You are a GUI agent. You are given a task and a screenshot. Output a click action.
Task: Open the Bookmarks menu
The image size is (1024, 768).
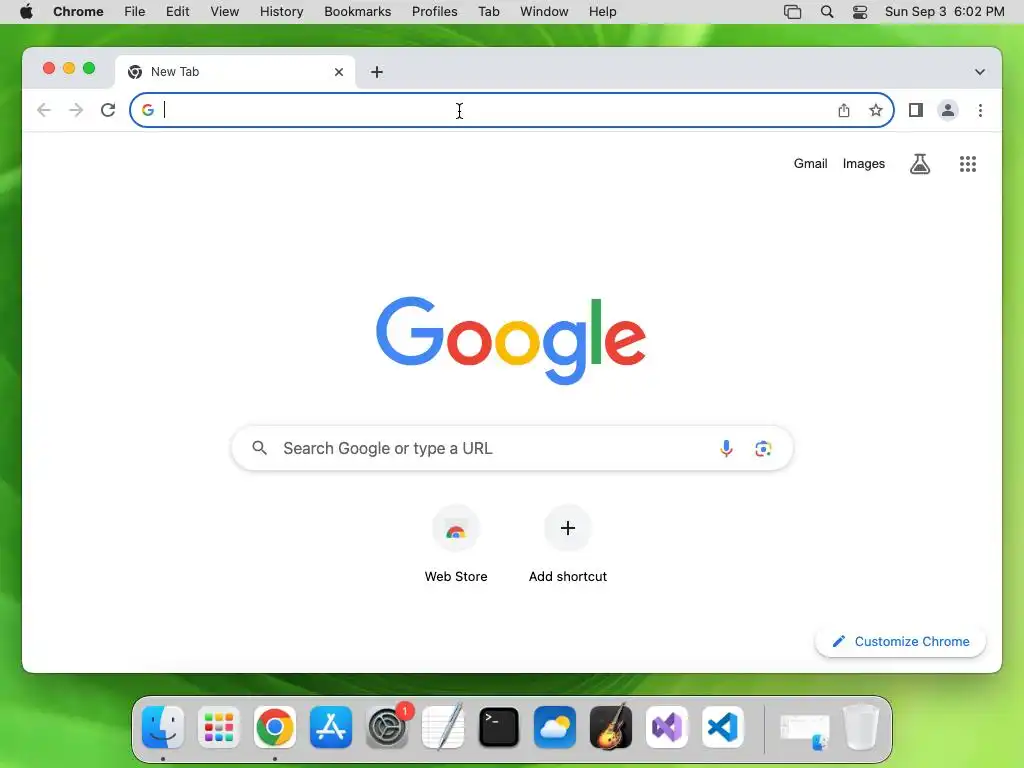(357, 12)
